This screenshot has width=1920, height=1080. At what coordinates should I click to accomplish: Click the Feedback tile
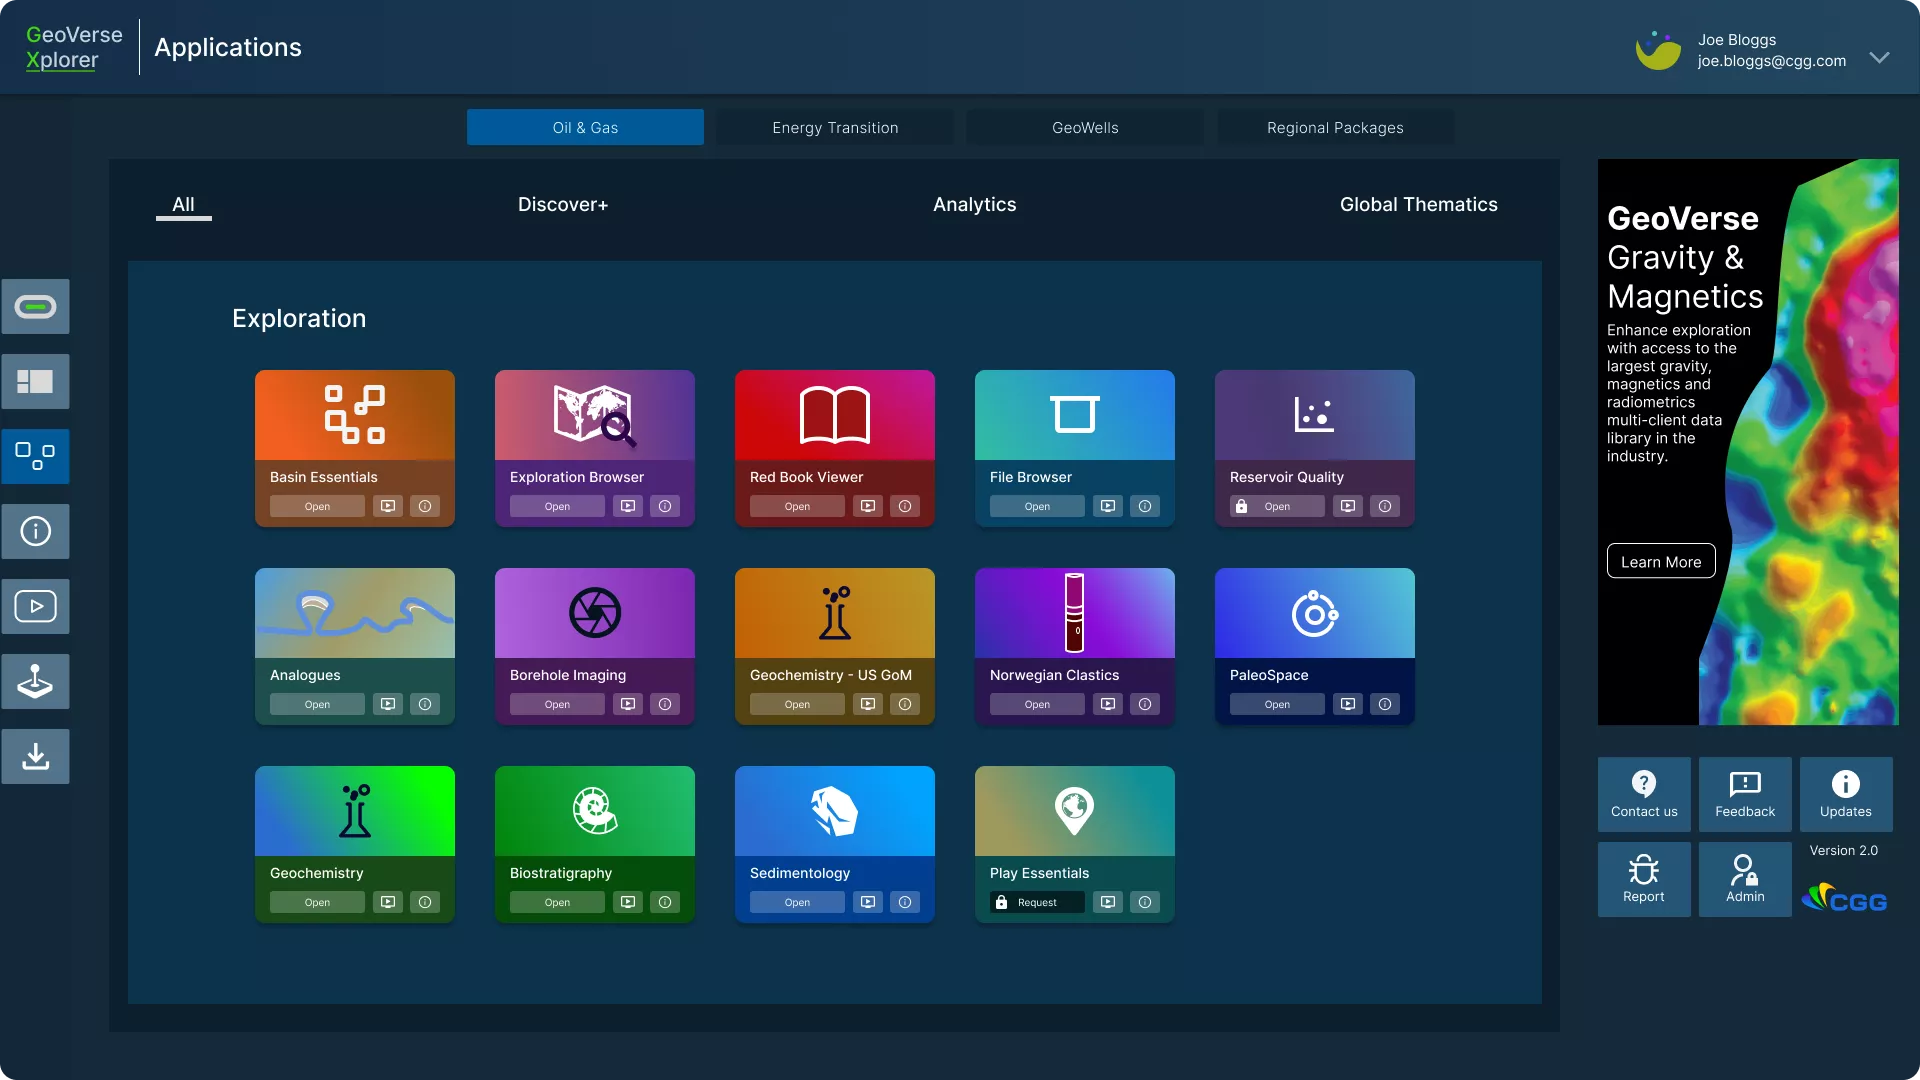click(x=1744, y=794)
